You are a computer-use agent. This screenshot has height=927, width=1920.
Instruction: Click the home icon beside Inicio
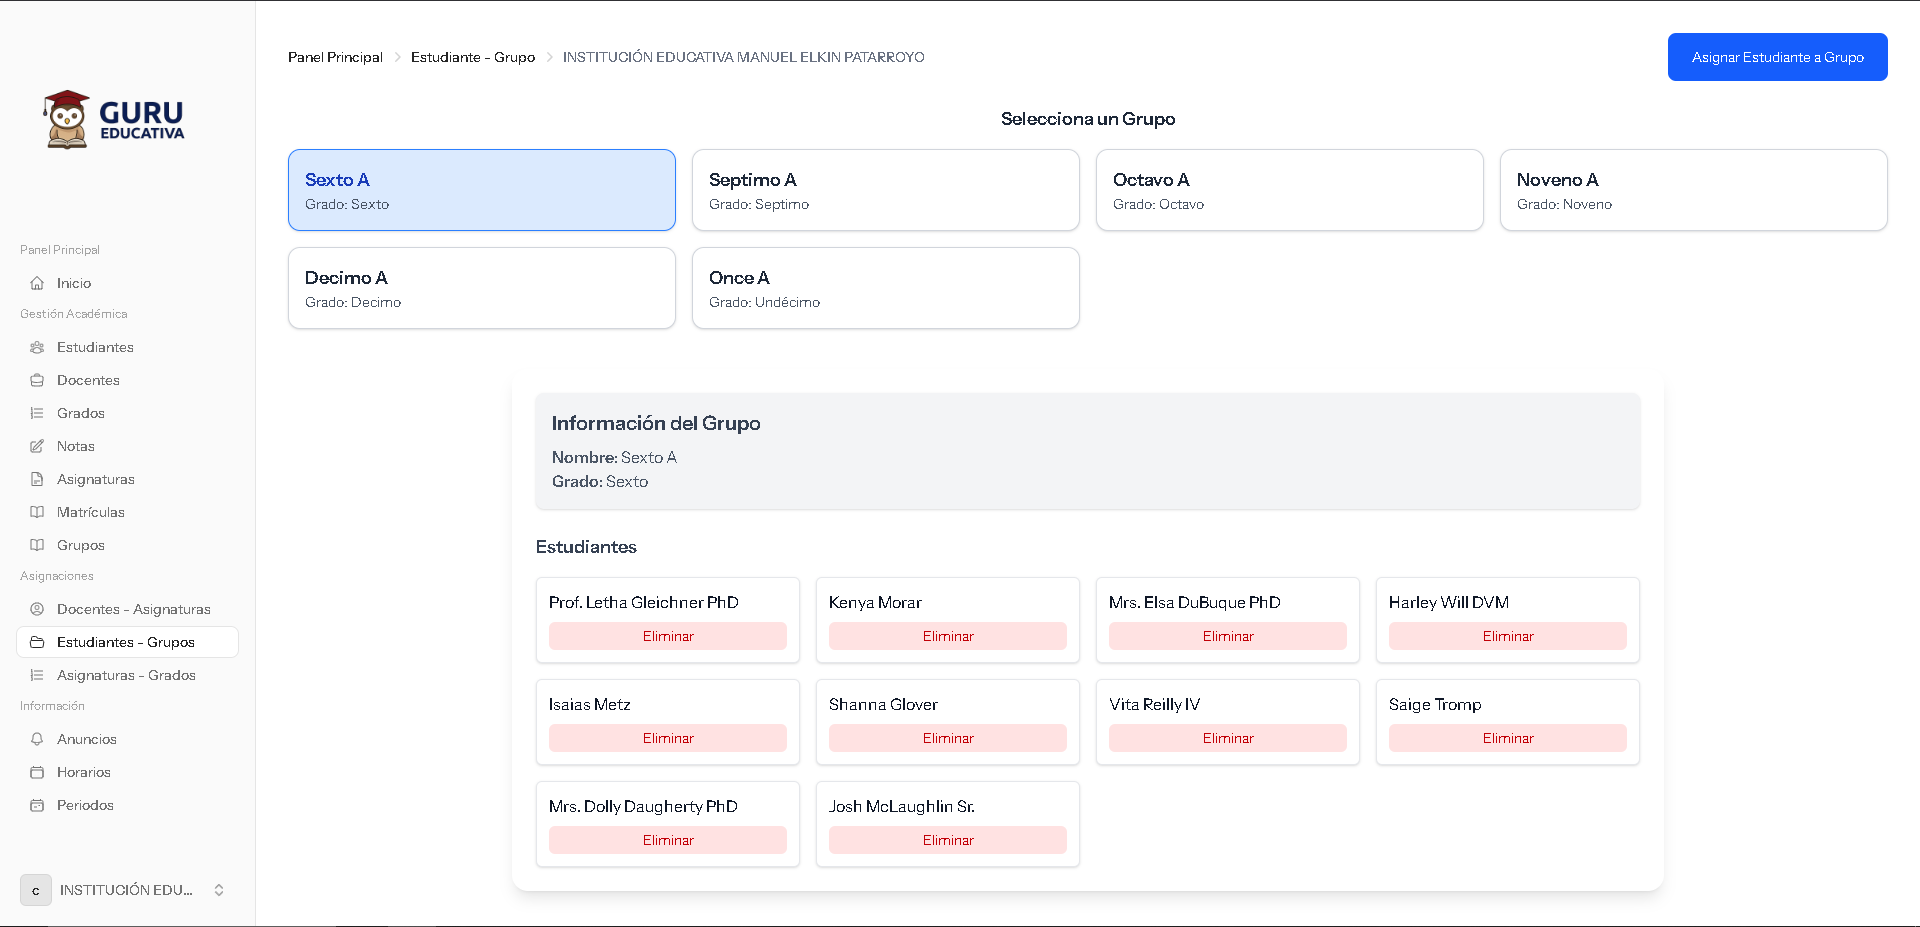(37, 283)
